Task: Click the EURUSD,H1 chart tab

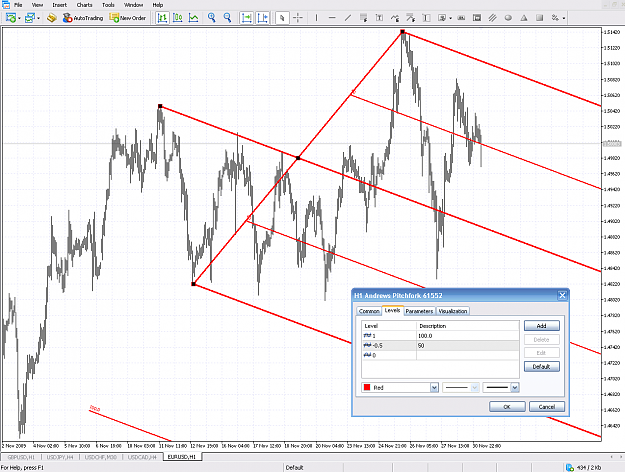Action: (182, 457)
